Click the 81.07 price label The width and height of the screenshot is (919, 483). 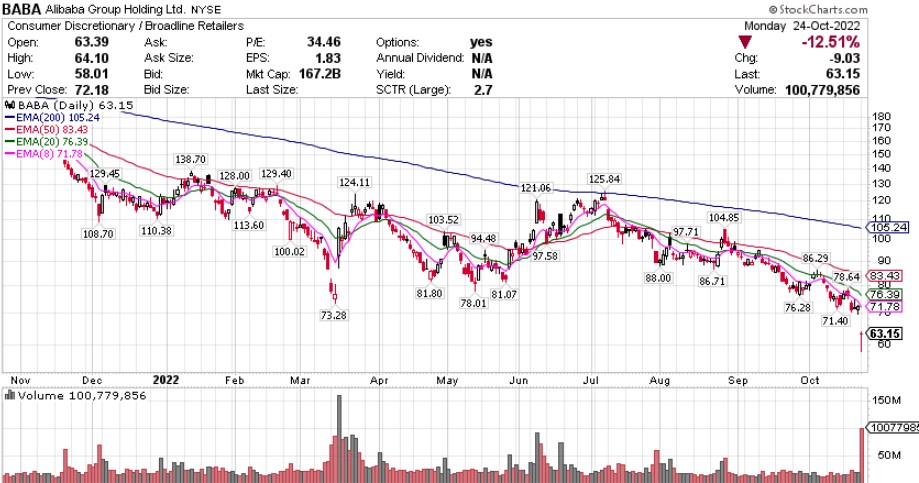(x=504, y=295)
